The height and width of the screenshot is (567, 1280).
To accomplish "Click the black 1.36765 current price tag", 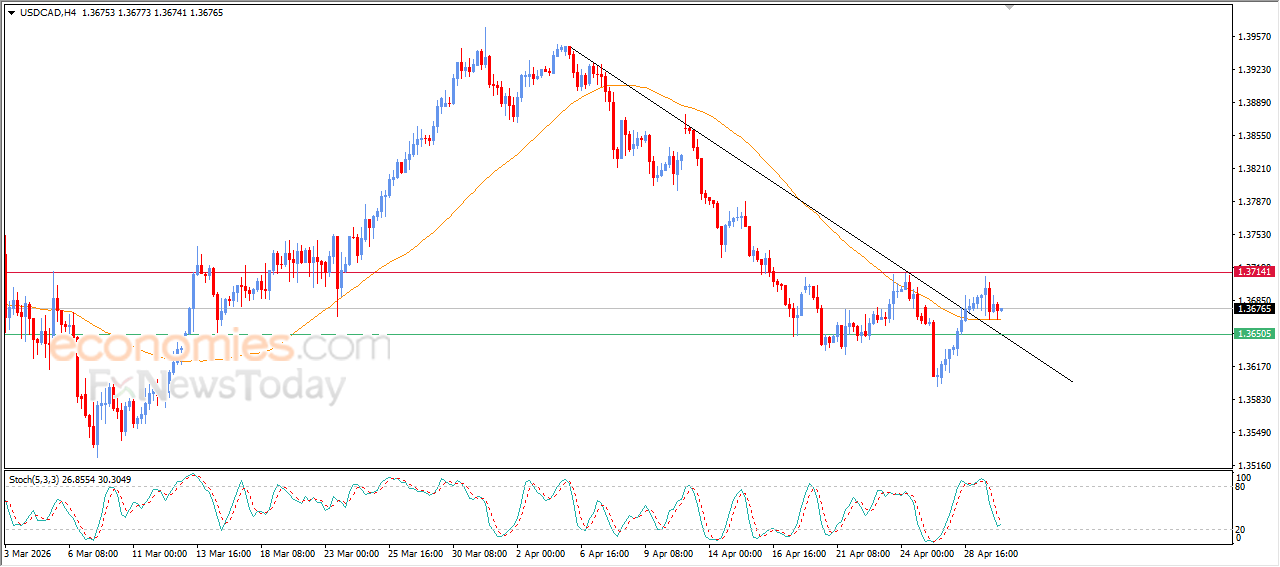I will 1254,309.
